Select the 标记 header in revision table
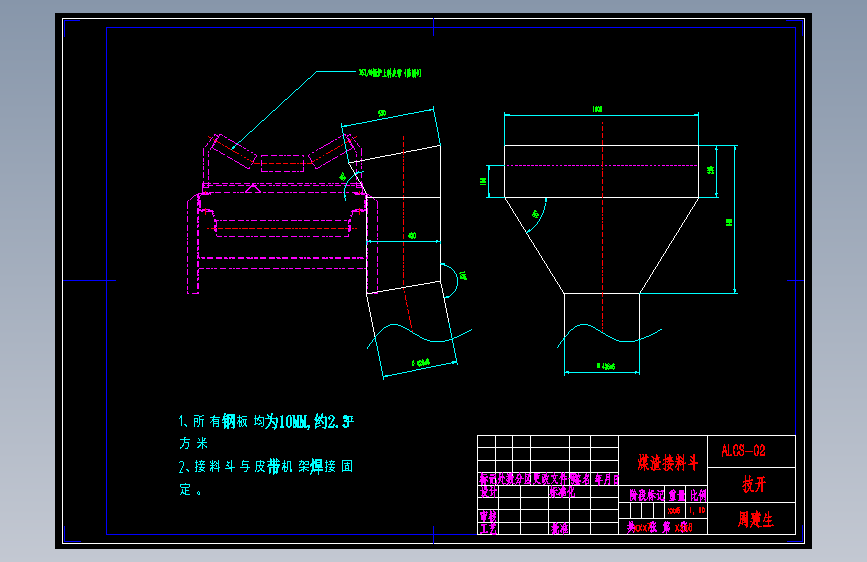 click(x=488, y=479)
